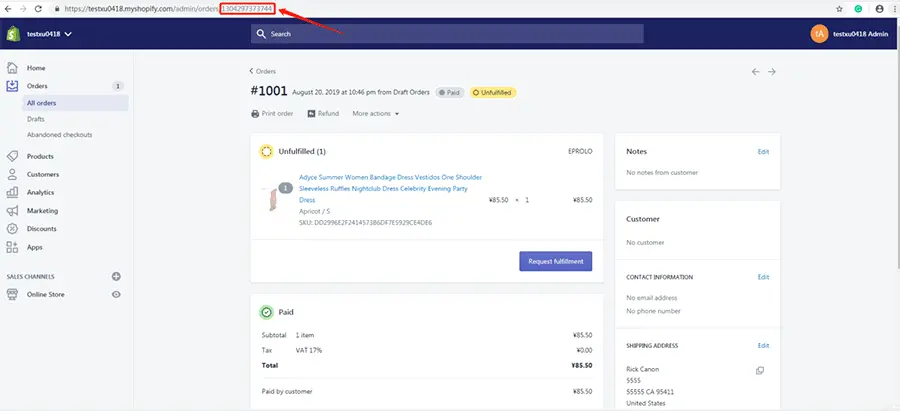This screenshot has width=900, height=411.
Task: Open the Apps grid icon
Action: pyautogui.click(x=12, y=247)
